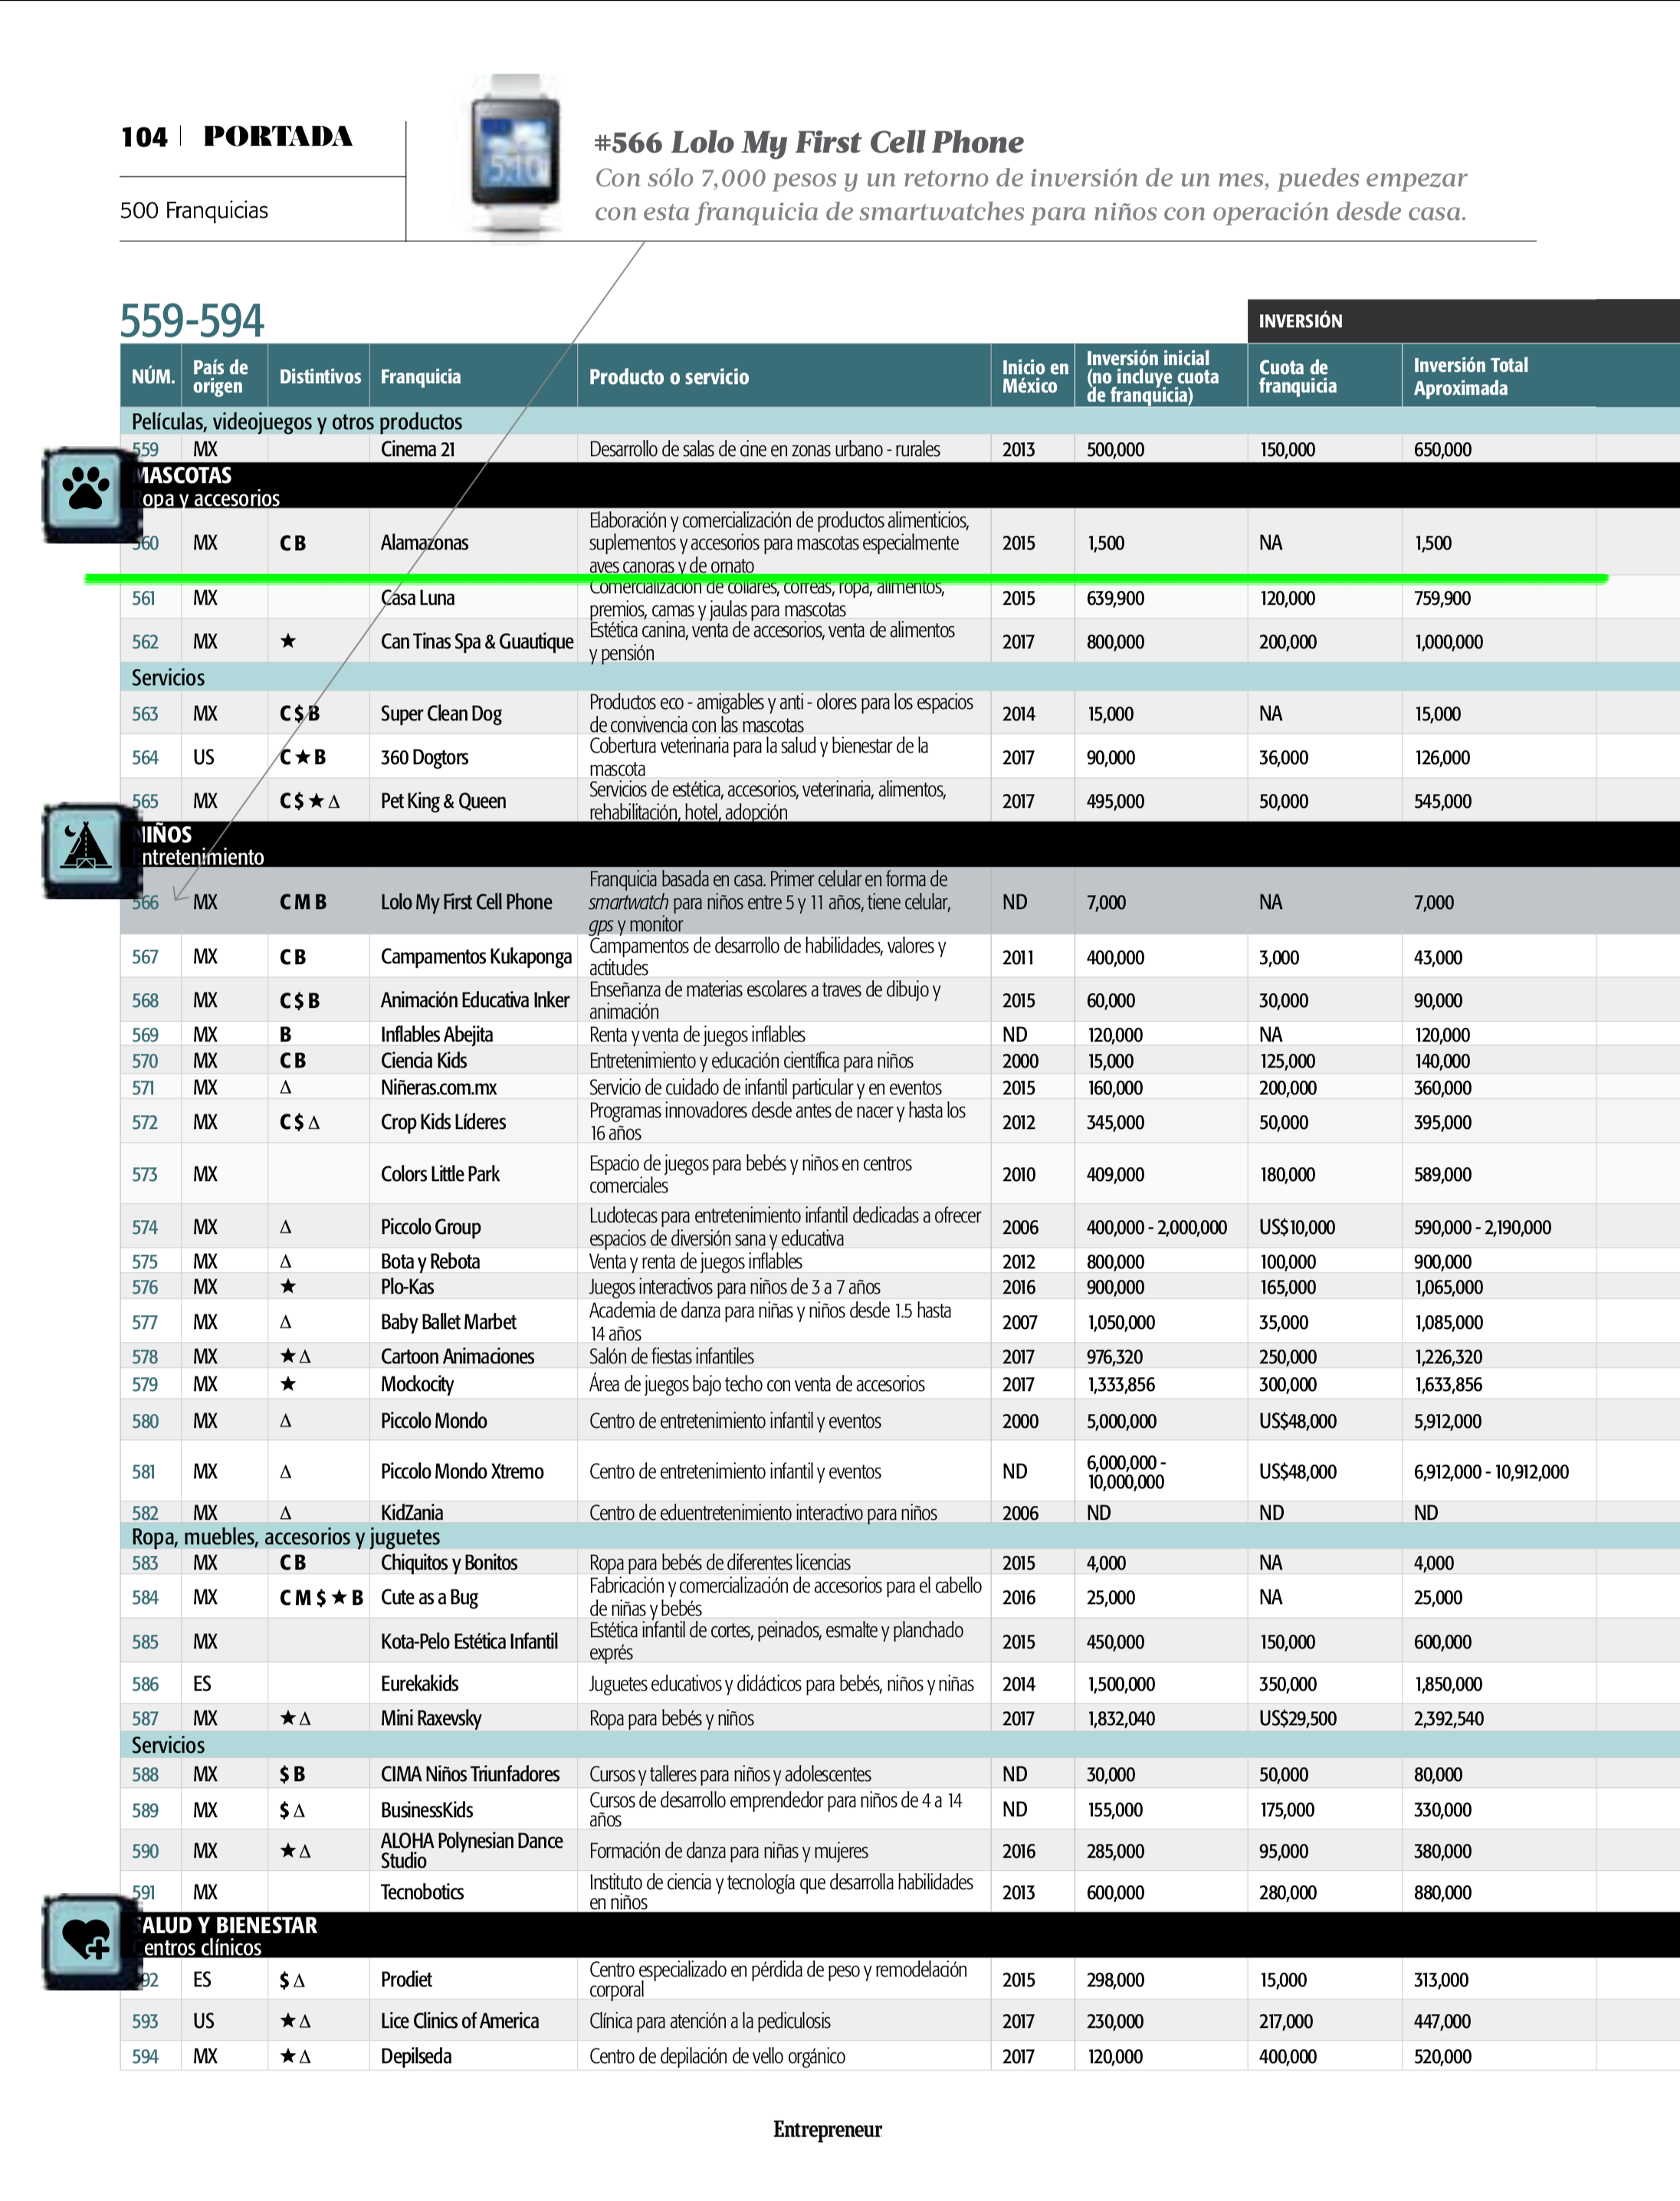
Task: Click the 'BusinessKids' franchise name
Action: pos(426,1810)
